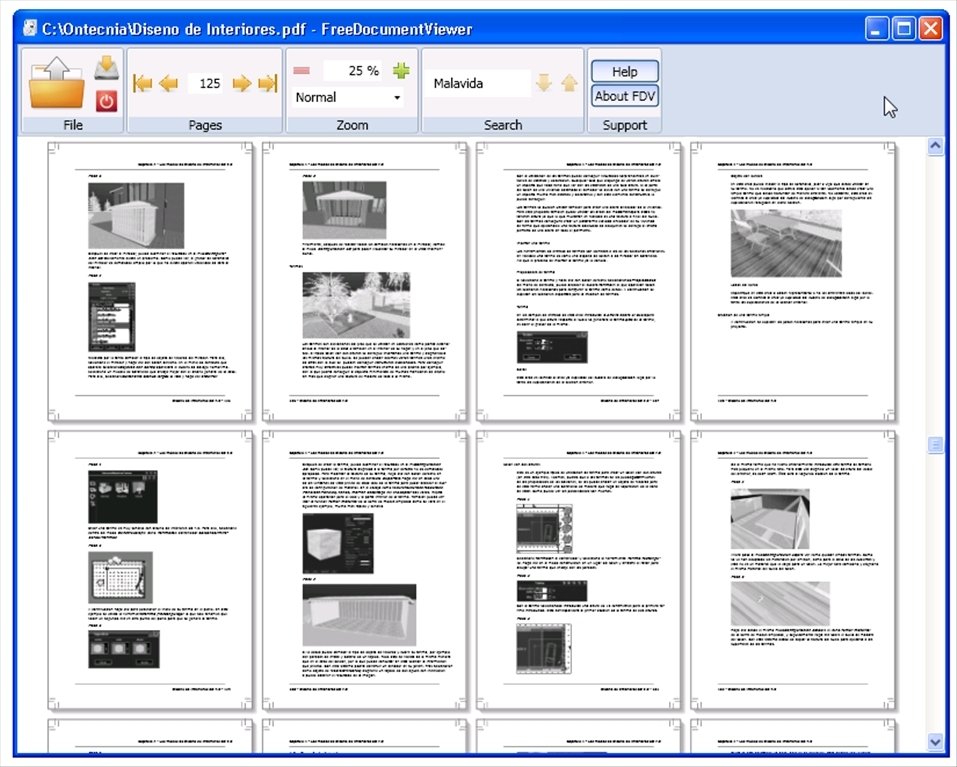Minimize the FreeDocumentViewer window
Image resolution: width=957 pixels, height=767 pixels.
[876, 29]
